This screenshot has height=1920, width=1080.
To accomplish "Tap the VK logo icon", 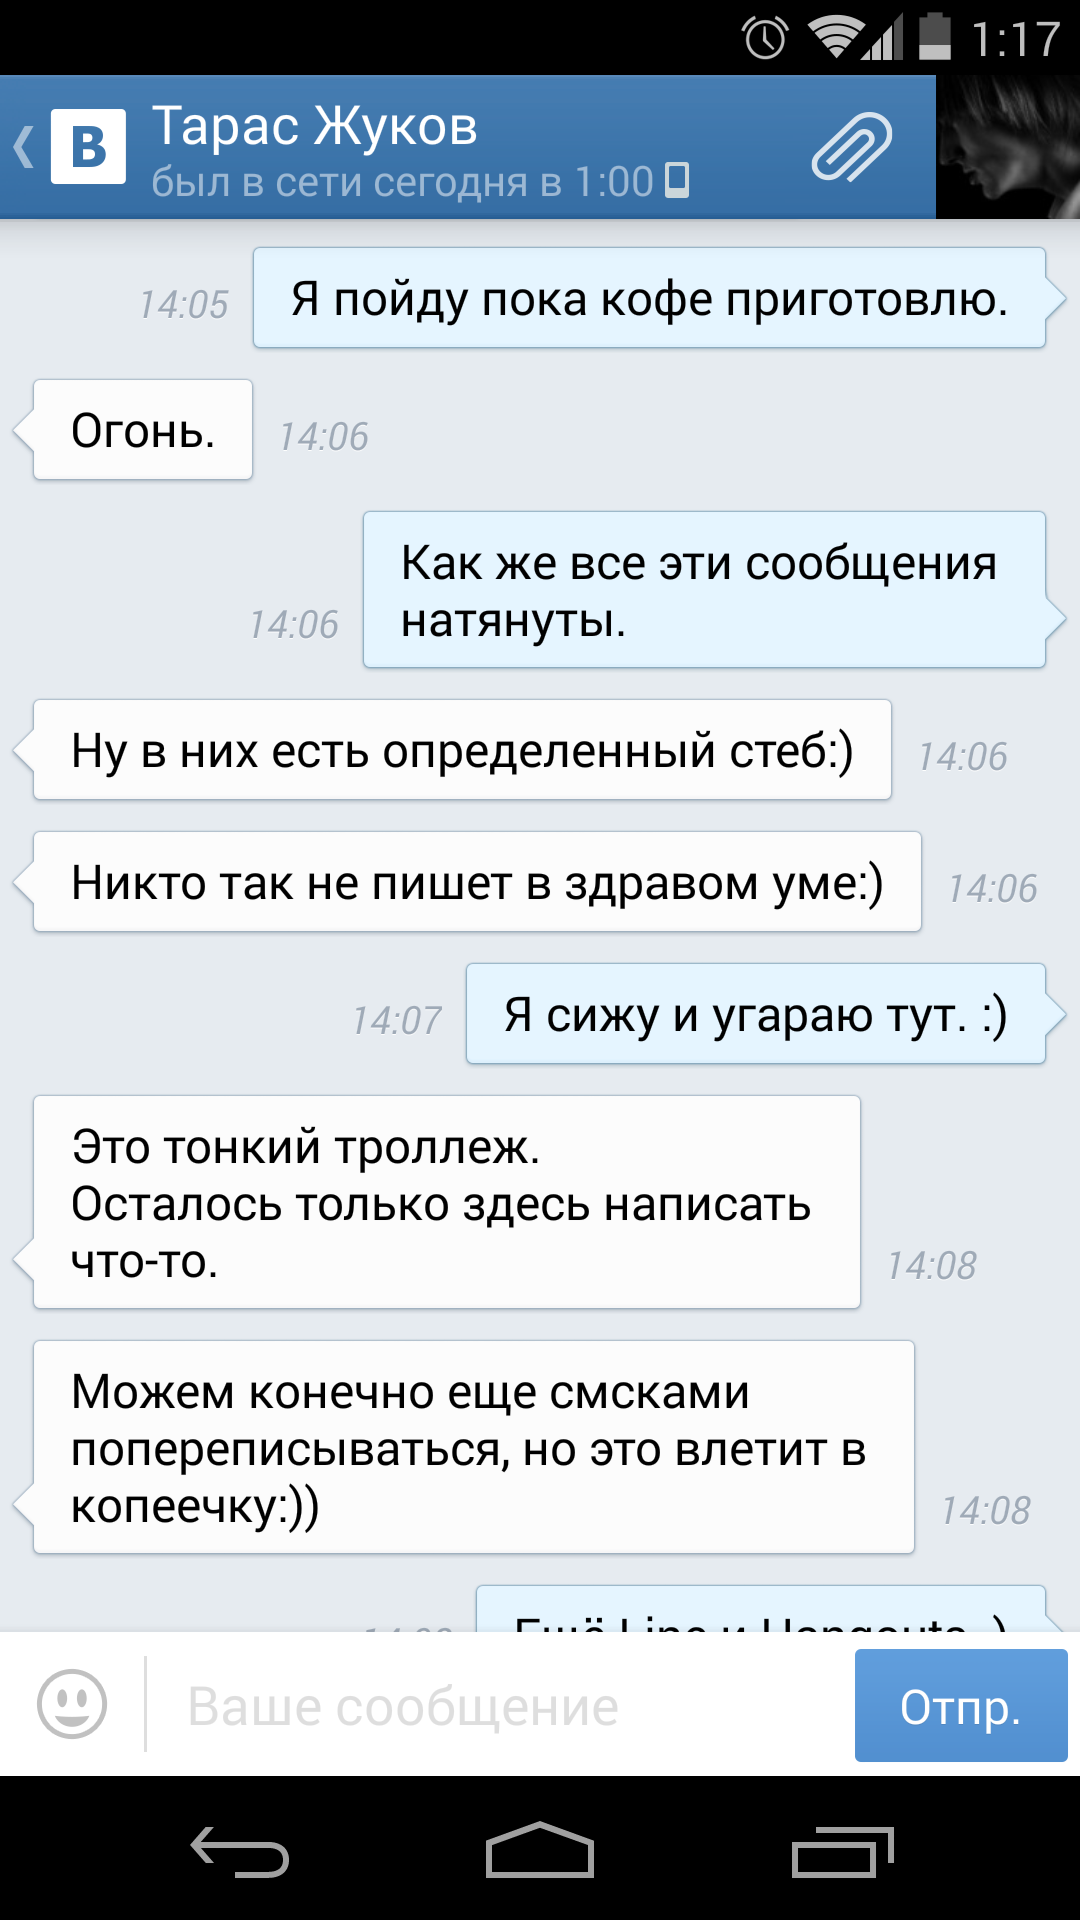I will pos(88,147).
